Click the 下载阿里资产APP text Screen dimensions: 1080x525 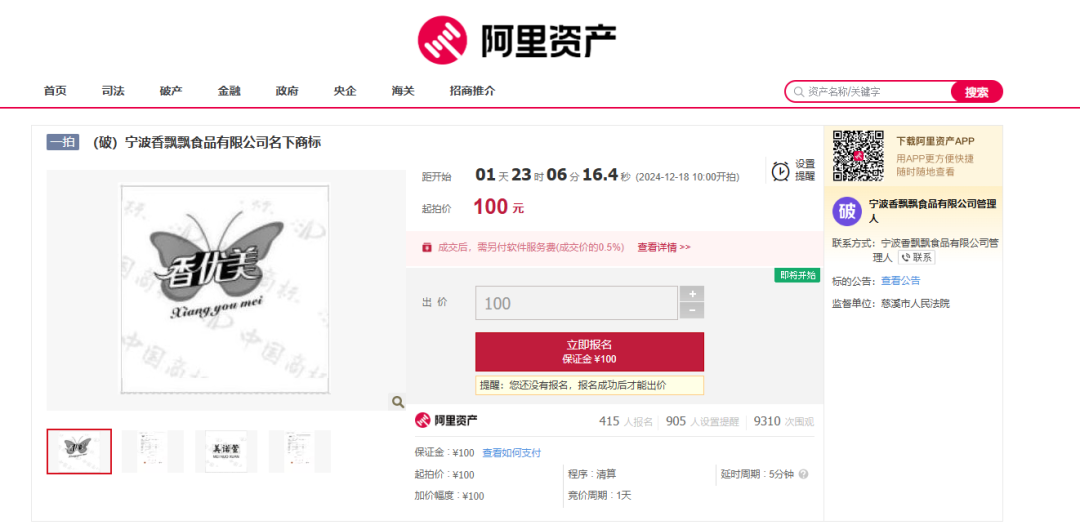tap(935, 141)
